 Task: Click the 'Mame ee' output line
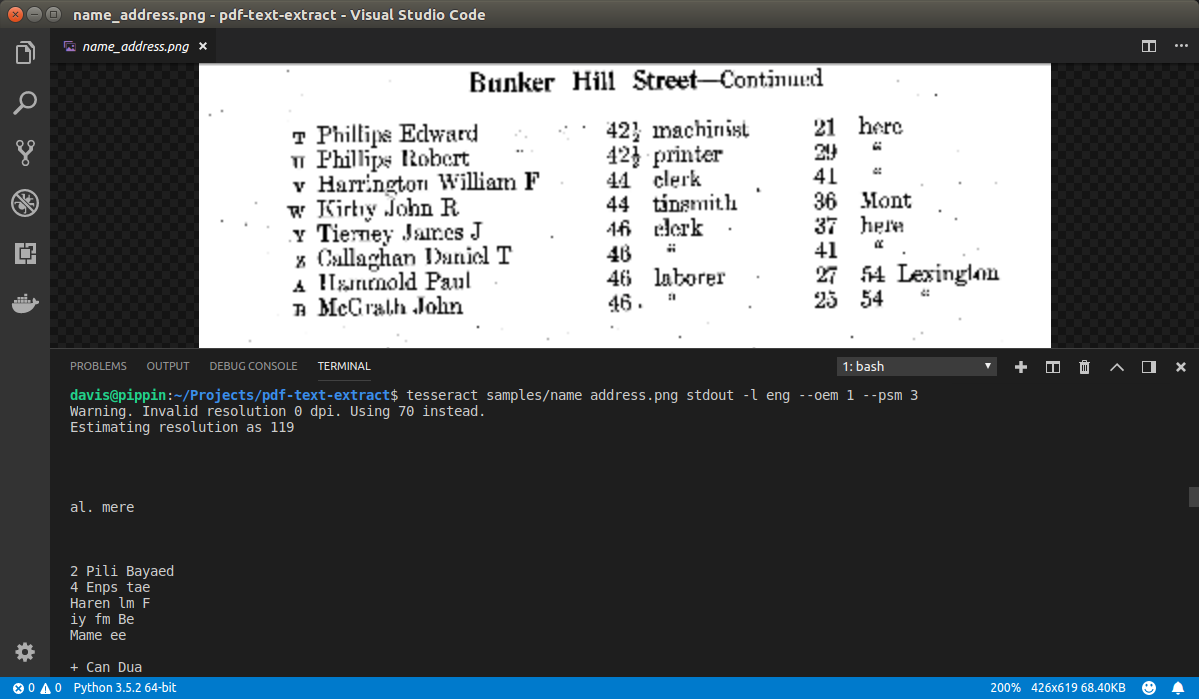click(x=98, y=636)
